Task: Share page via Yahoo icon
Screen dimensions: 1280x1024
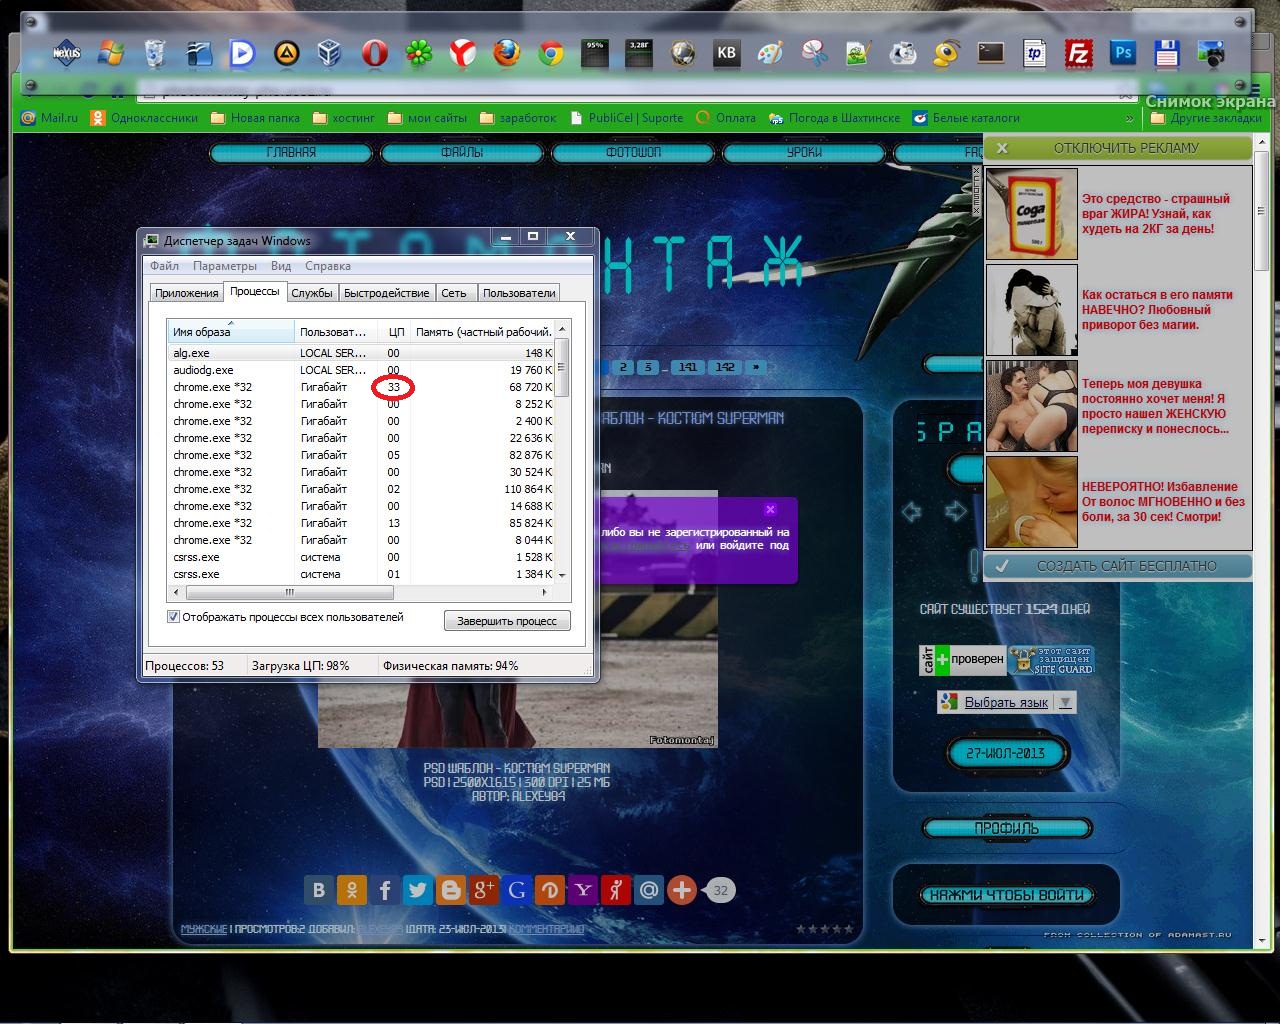Action: point(583,889)
